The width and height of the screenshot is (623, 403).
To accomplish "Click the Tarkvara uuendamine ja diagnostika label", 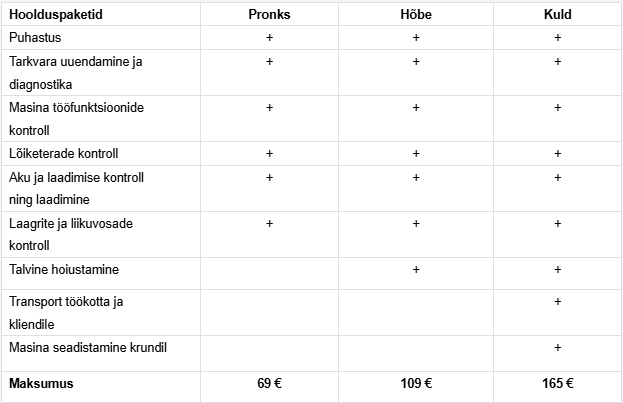I will (76, 73).
